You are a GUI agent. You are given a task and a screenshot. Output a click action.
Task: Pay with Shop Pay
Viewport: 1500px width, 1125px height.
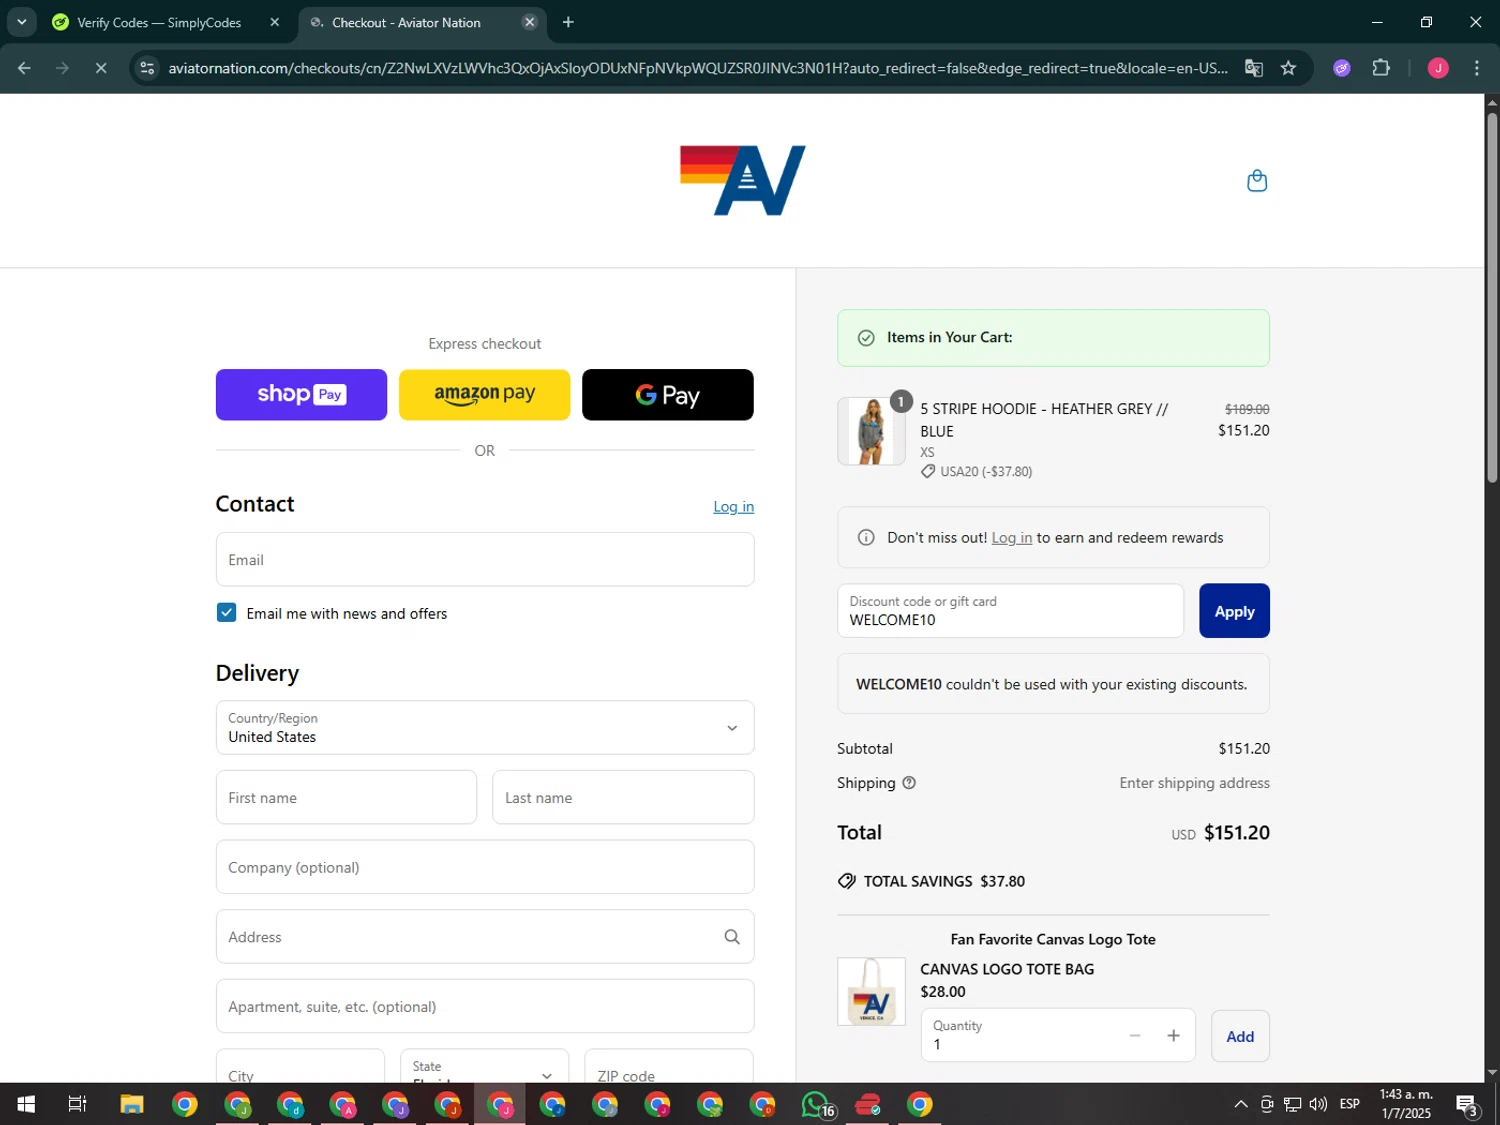click(301, 395)
